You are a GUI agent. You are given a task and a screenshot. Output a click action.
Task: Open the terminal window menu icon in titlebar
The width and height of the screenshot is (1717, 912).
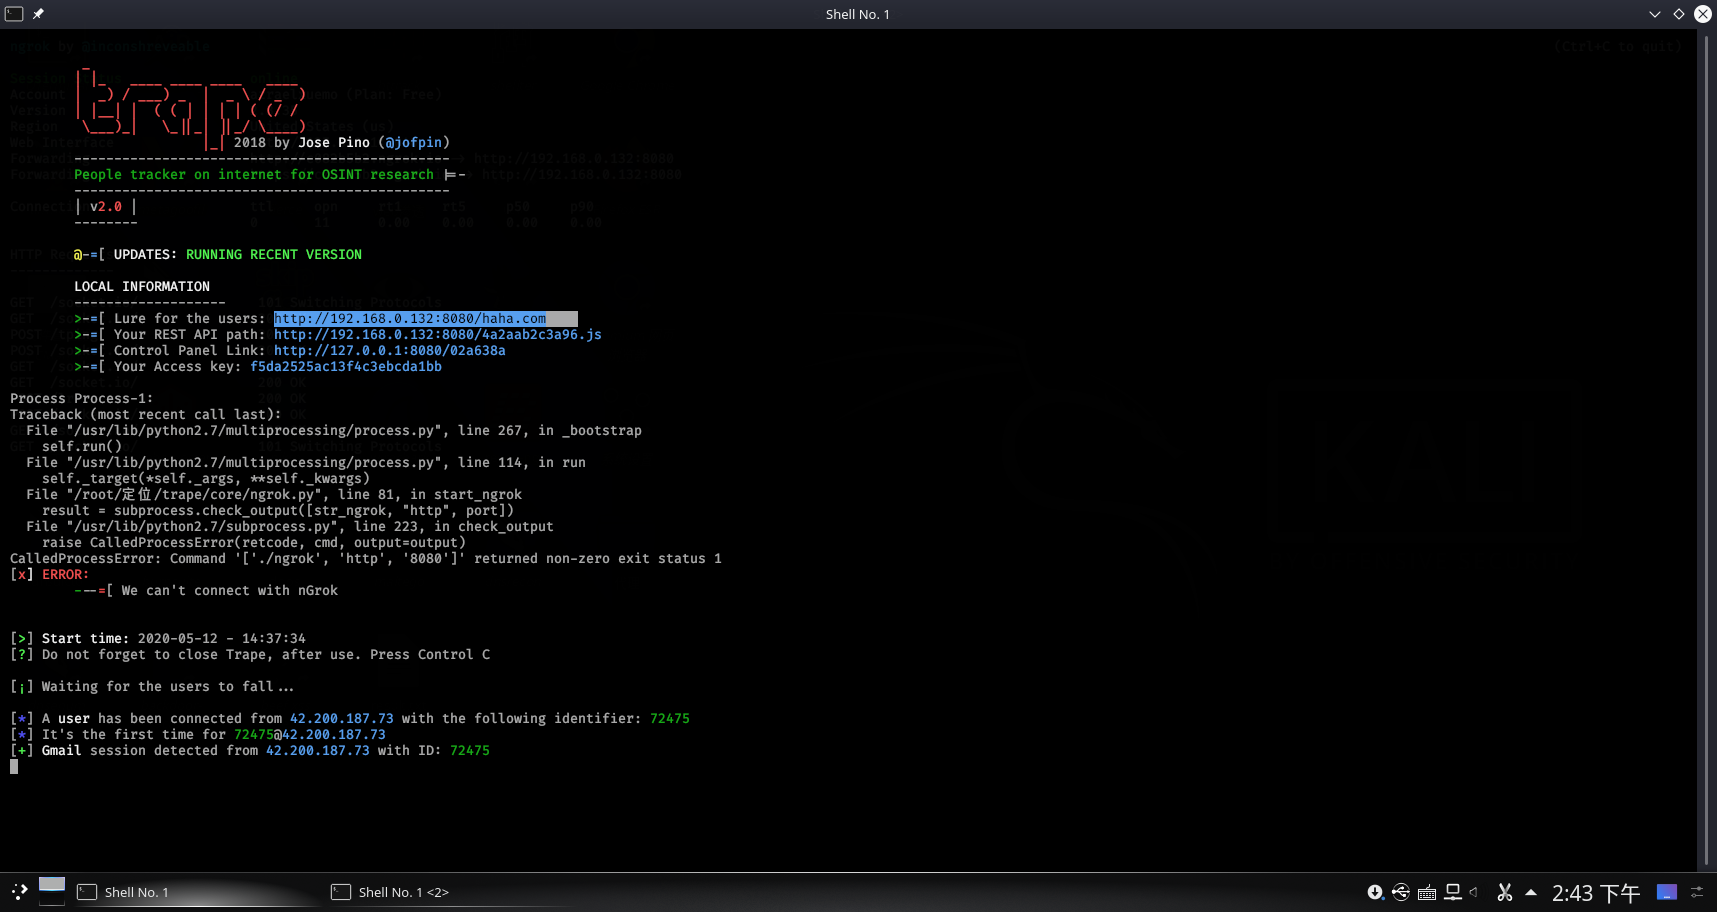(15, 14)
